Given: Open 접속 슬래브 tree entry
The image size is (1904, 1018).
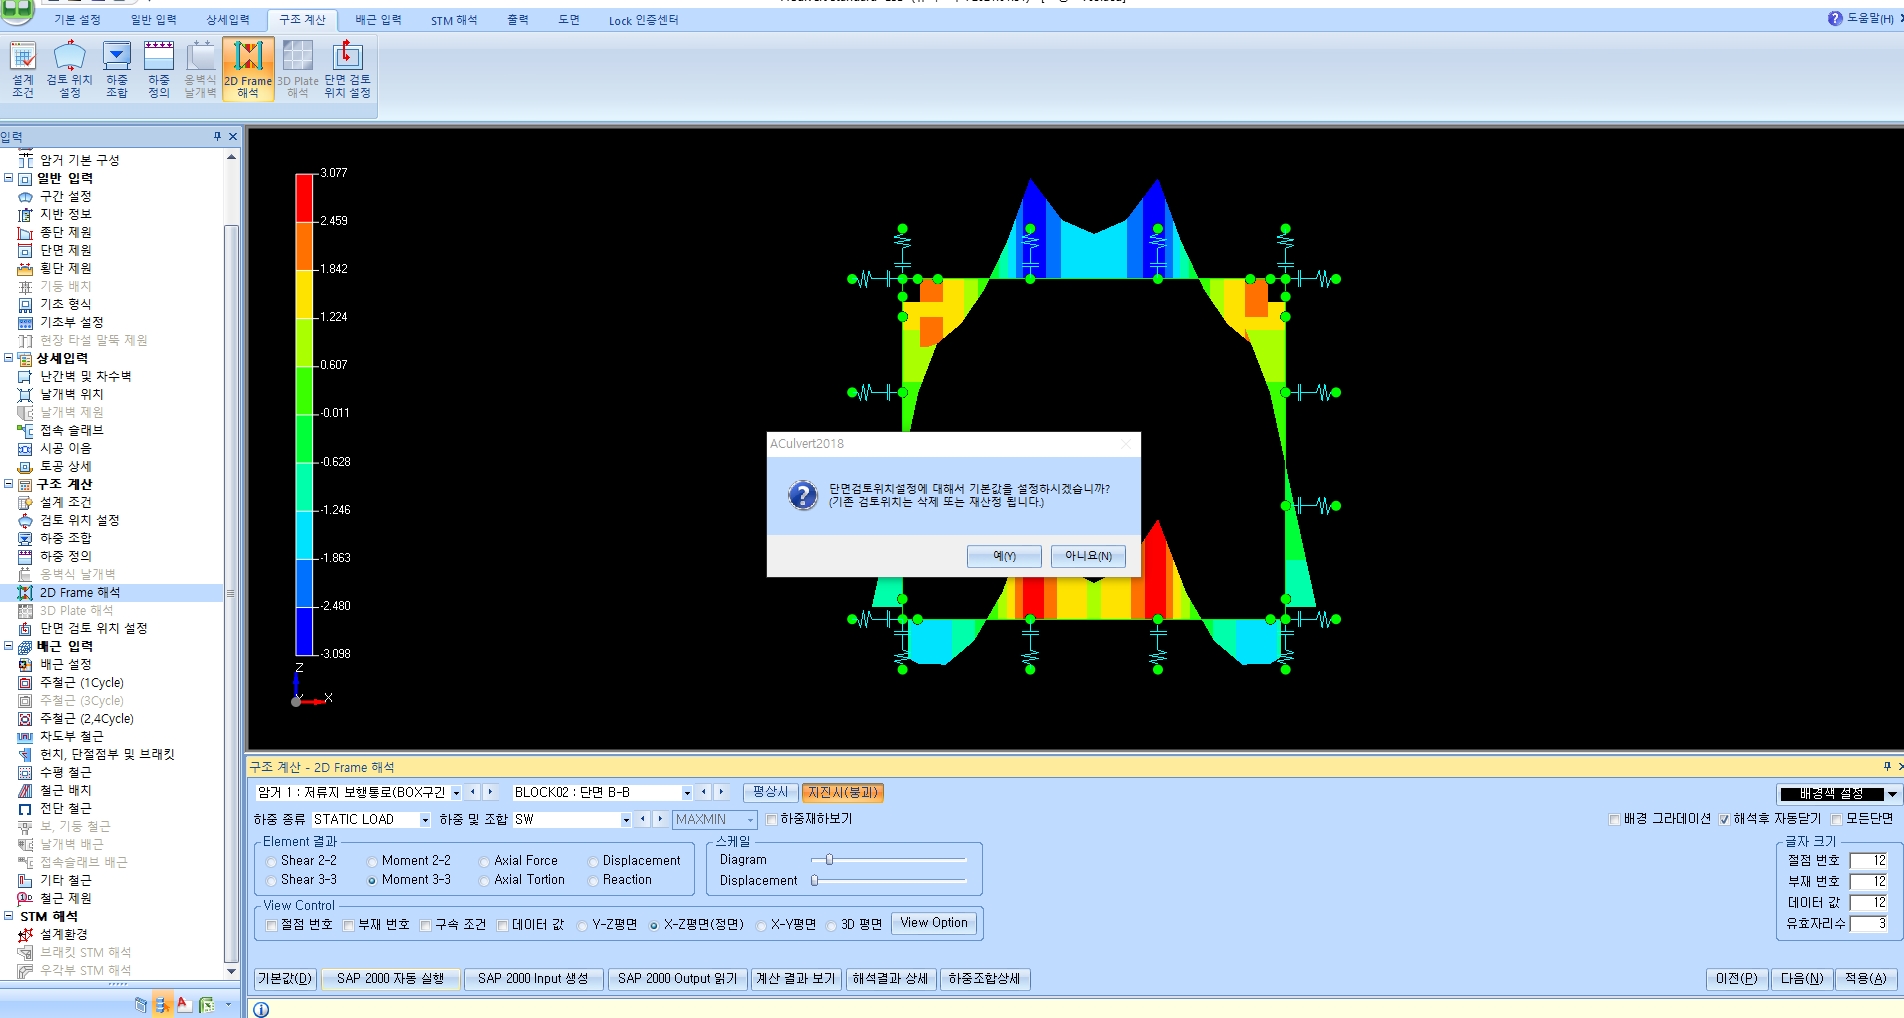Looking at the screenshot, I should pos(71,430).
